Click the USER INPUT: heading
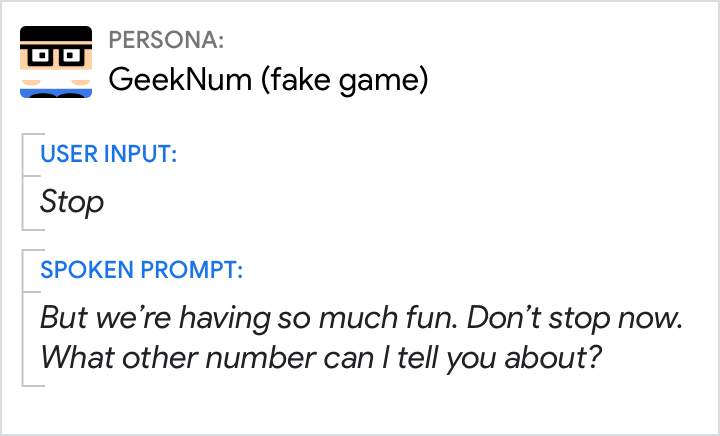Viewport: 720px width, 436px height. [108, 154]
